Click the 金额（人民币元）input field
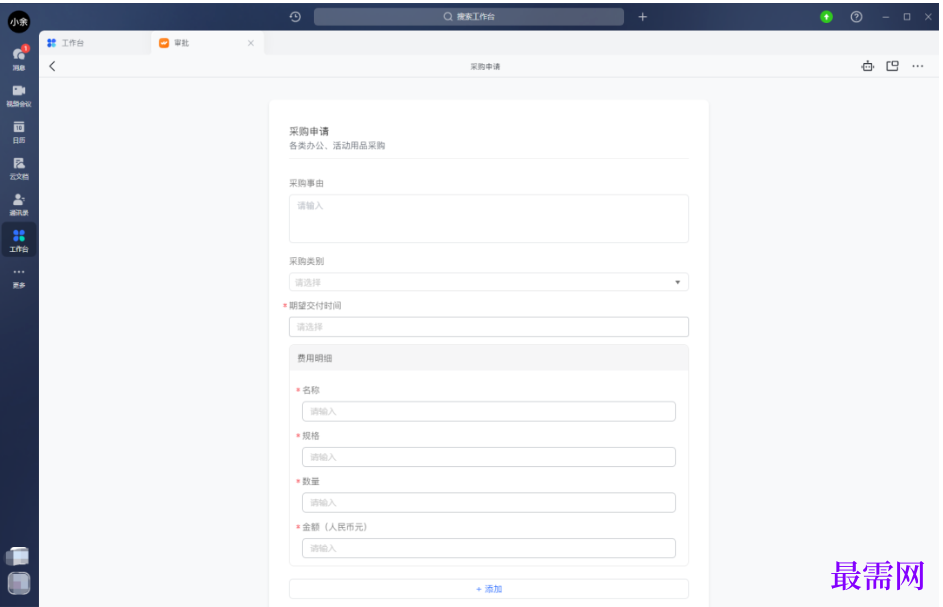Screen dimensions: 943x607 click(488, 548)
